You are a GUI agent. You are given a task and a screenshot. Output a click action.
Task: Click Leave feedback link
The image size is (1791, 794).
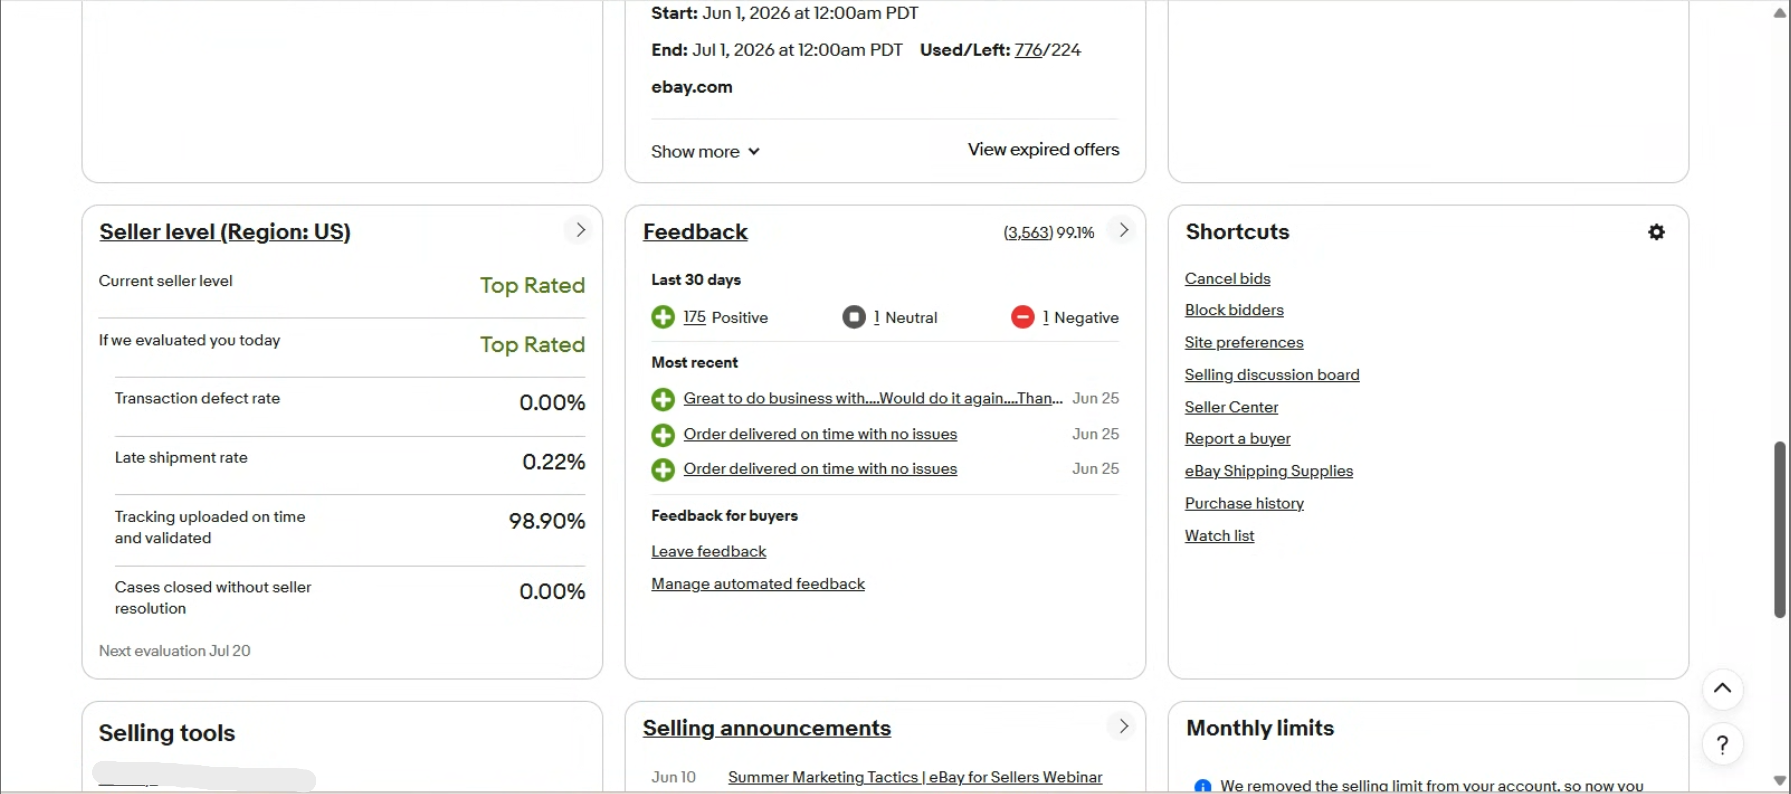point(708,551)
